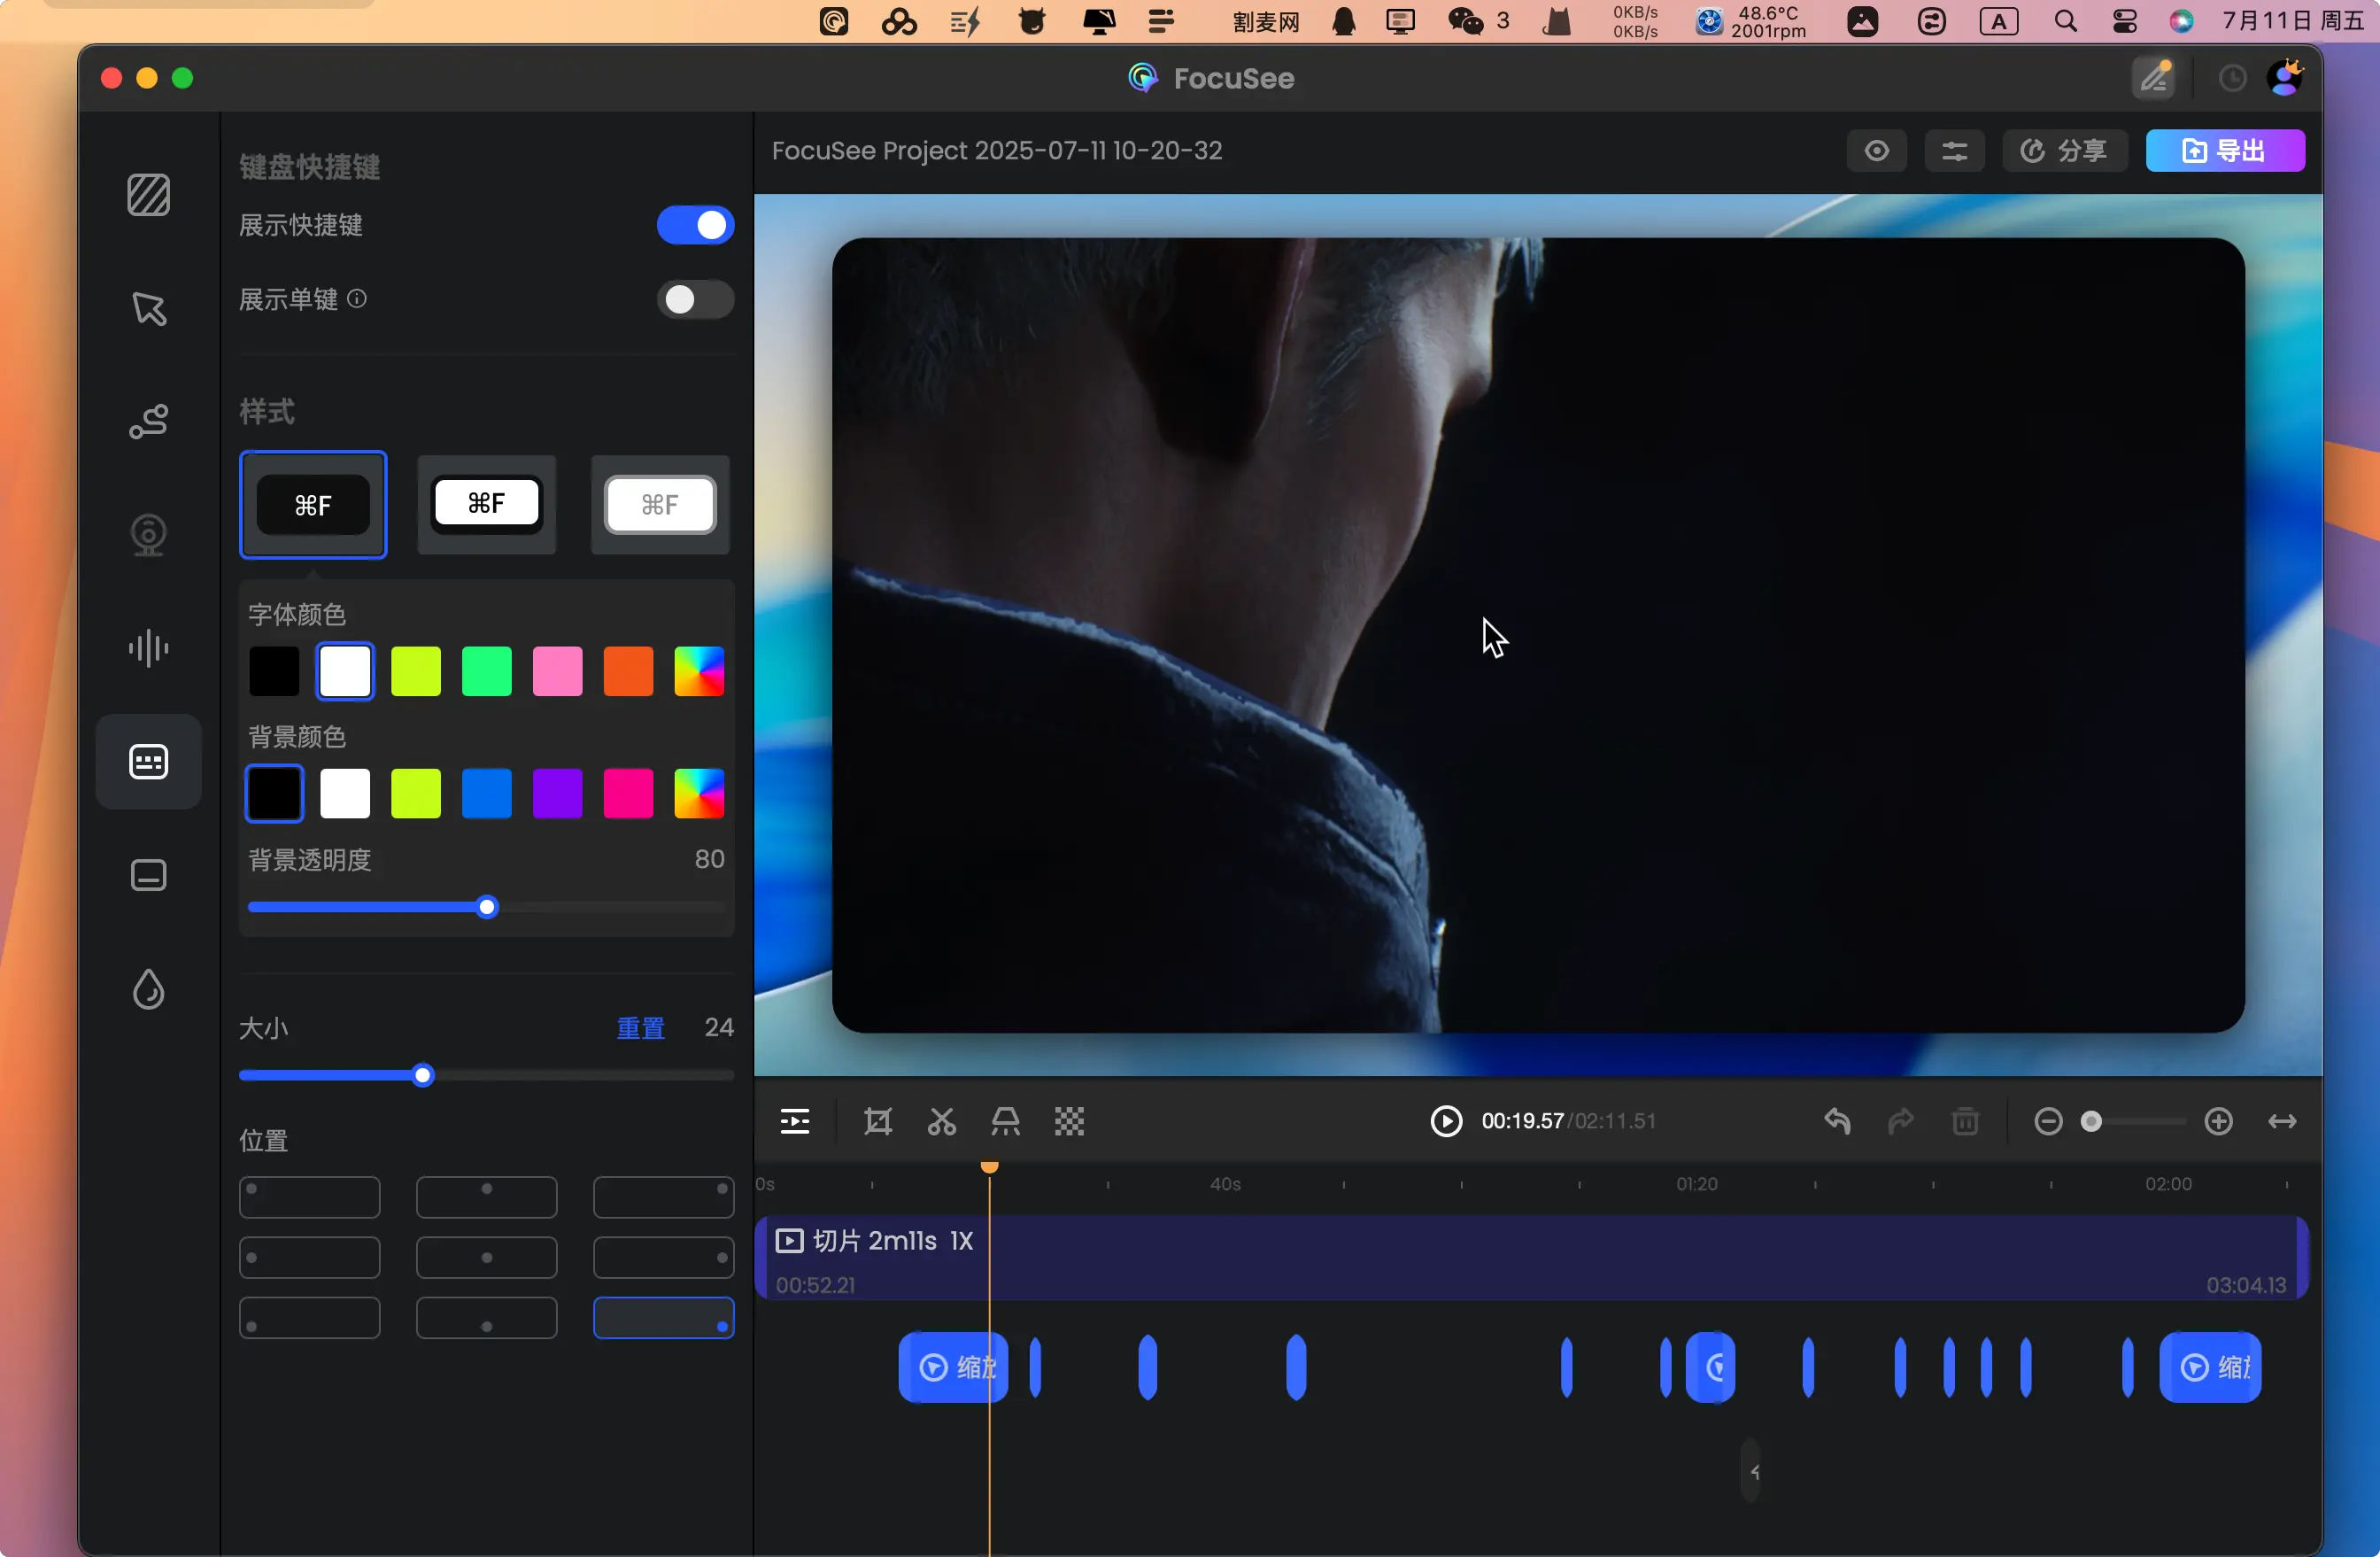This screenshot has width=2380, height=1557.
Task: Select the white ⌘F shortcut style
Action: (486, 504)
